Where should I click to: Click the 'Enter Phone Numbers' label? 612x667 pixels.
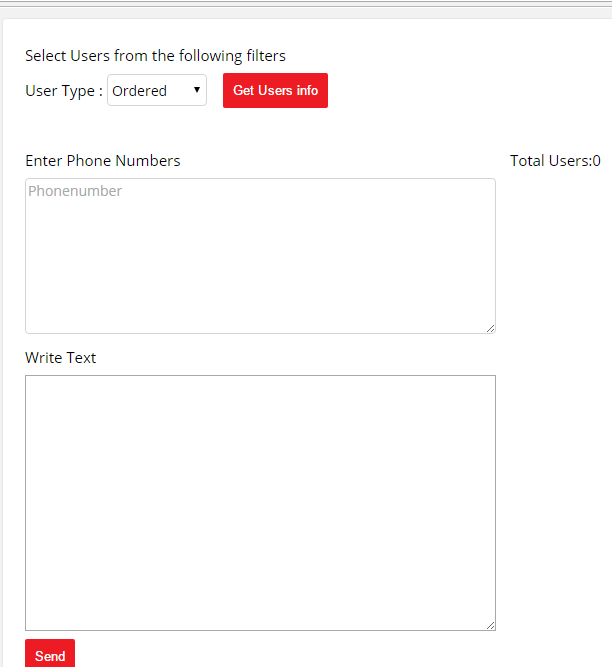pos(103,161)
